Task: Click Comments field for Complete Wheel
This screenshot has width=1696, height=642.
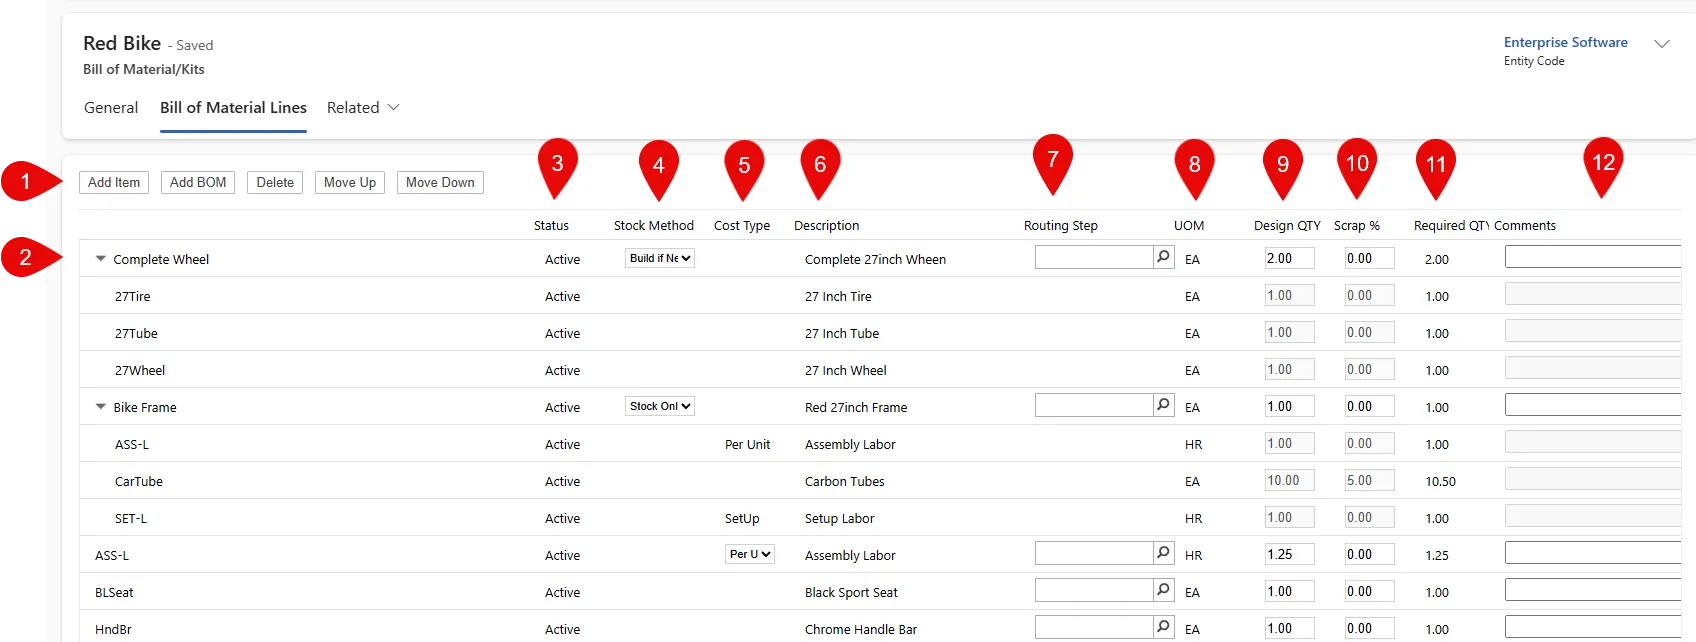Action: 1593,258
